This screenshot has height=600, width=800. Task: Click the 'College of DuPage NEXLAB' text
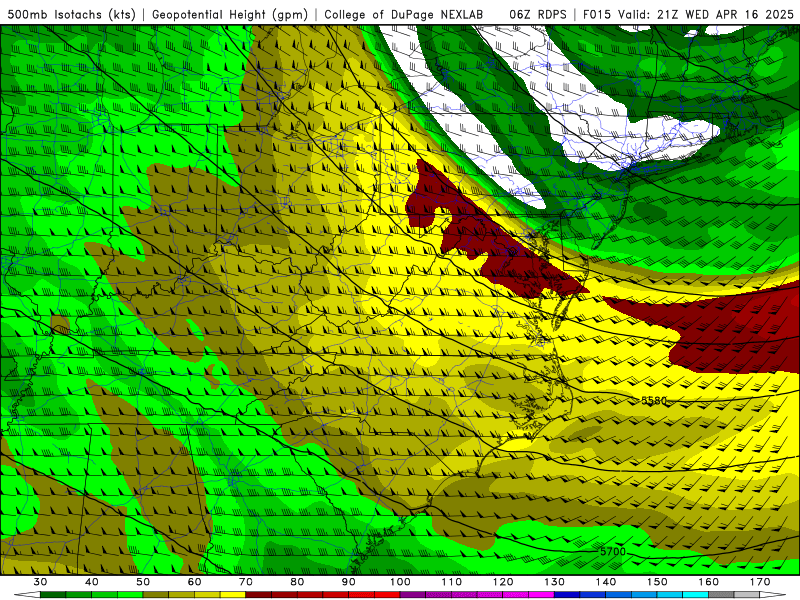tap(404, 15)
